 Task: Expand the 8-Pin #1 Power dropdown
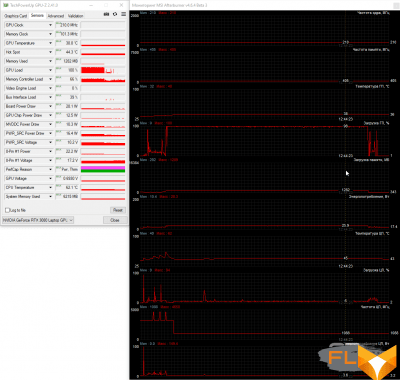point(50,151)
